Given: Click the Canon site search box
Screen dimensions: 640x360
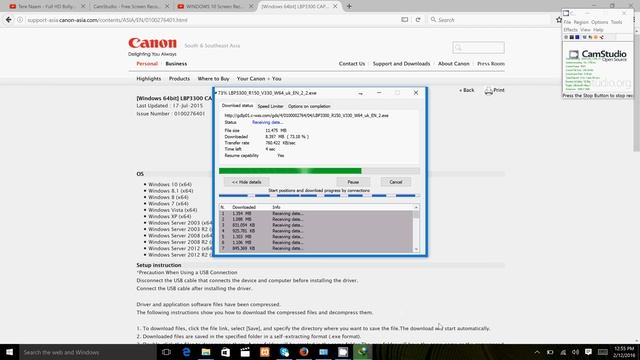Looking at the screenshot, I should pyautogui.click(x=478, y=47).
